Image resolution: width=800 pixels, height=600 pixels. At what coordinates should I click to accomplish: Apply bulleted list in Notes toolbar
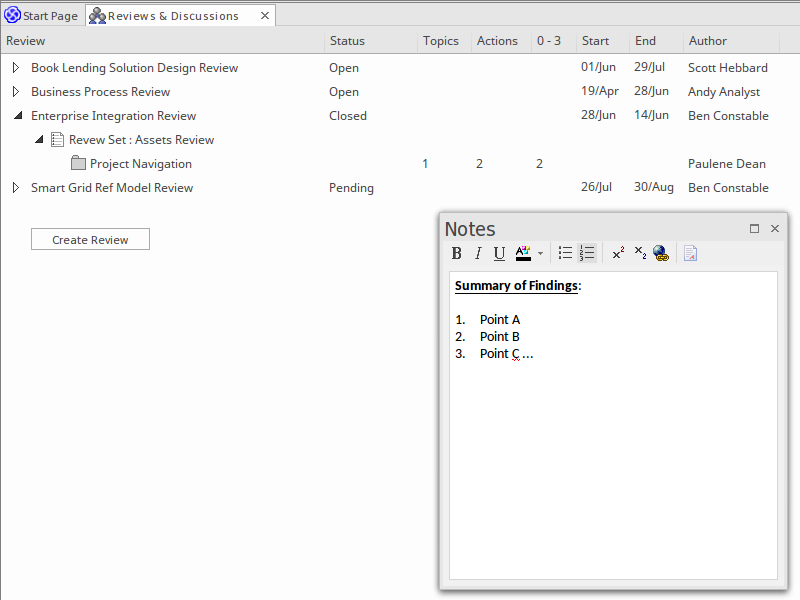point(565,254)
